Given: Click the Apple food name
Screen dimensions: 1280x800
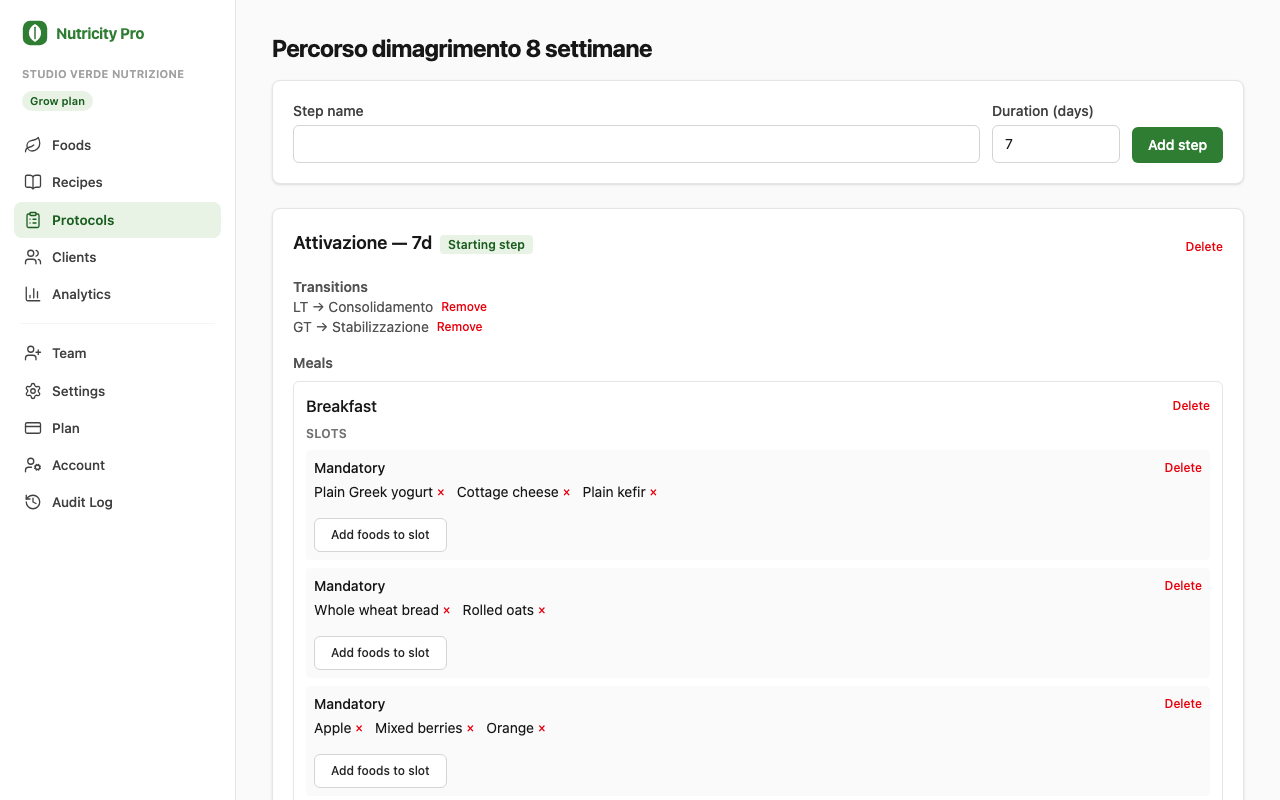Looking at the screenshot, I should (x=332, y=728).
